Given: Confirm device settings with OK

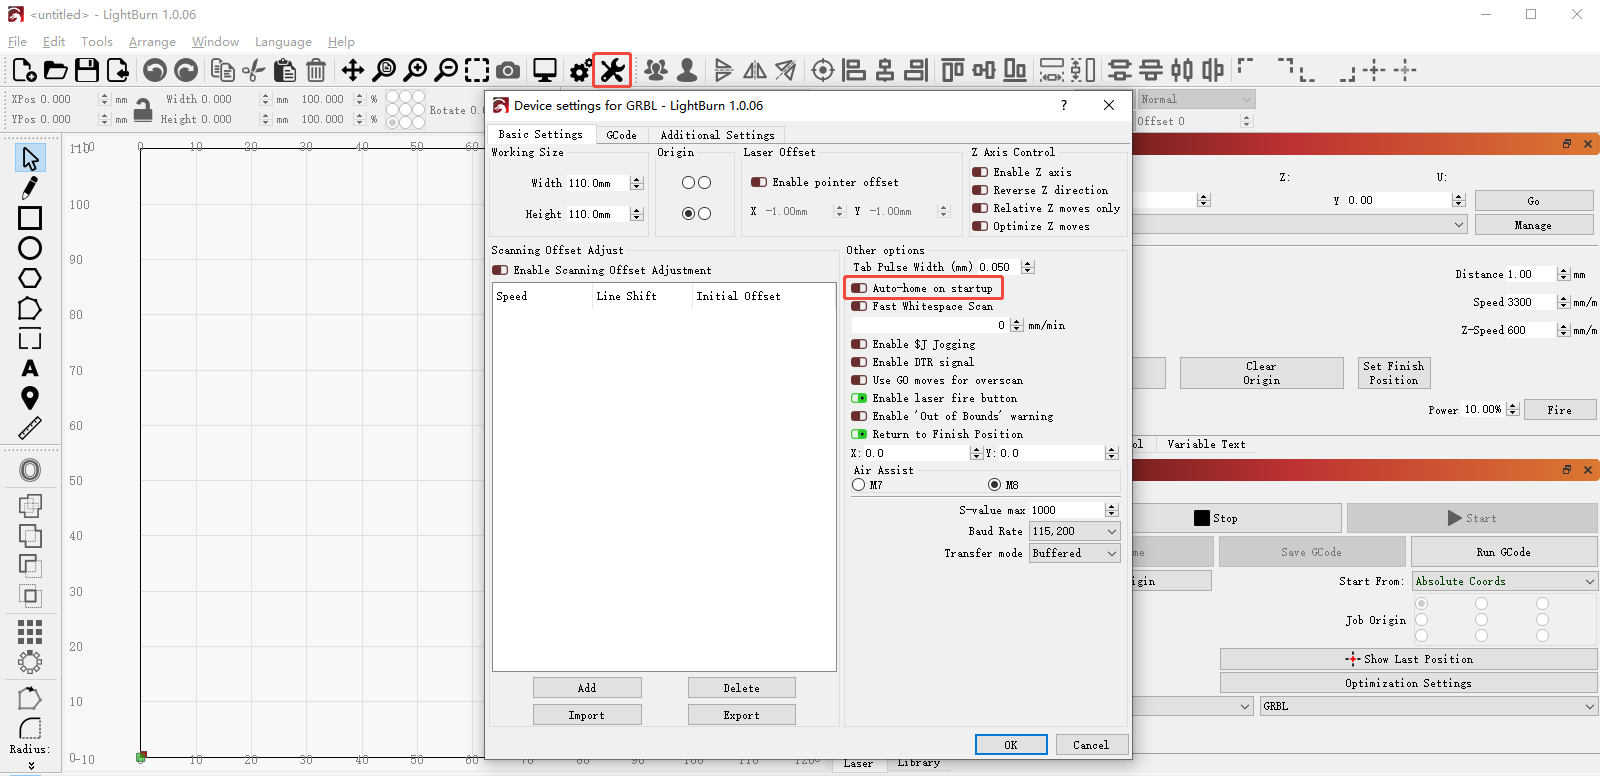Looking at the screenshot, I should (1011, 745).
